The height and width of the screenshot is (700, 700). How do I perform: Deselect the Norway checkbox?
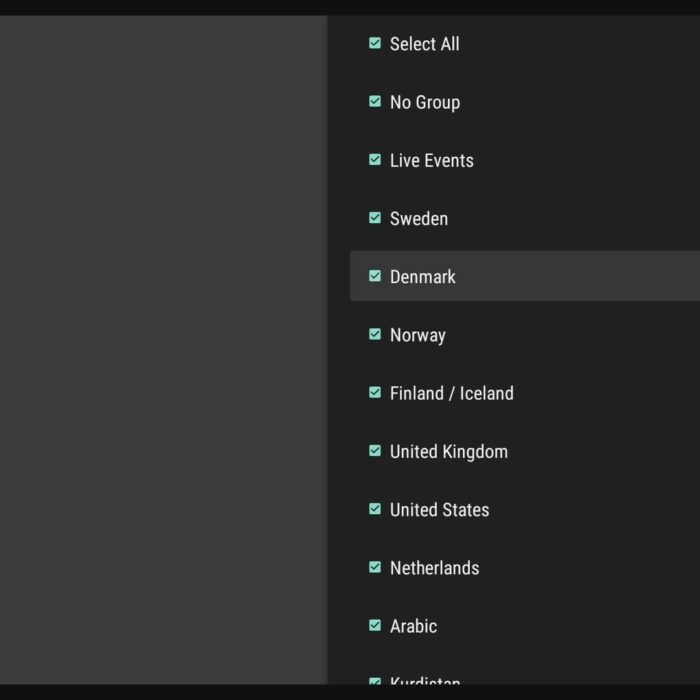pos(375,334)
